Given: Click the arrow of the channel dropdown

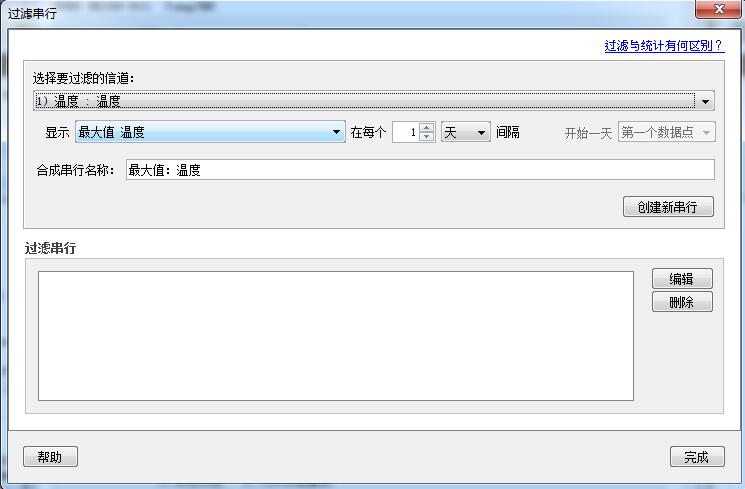Looking at the screenshot, I should coord(706,101).
